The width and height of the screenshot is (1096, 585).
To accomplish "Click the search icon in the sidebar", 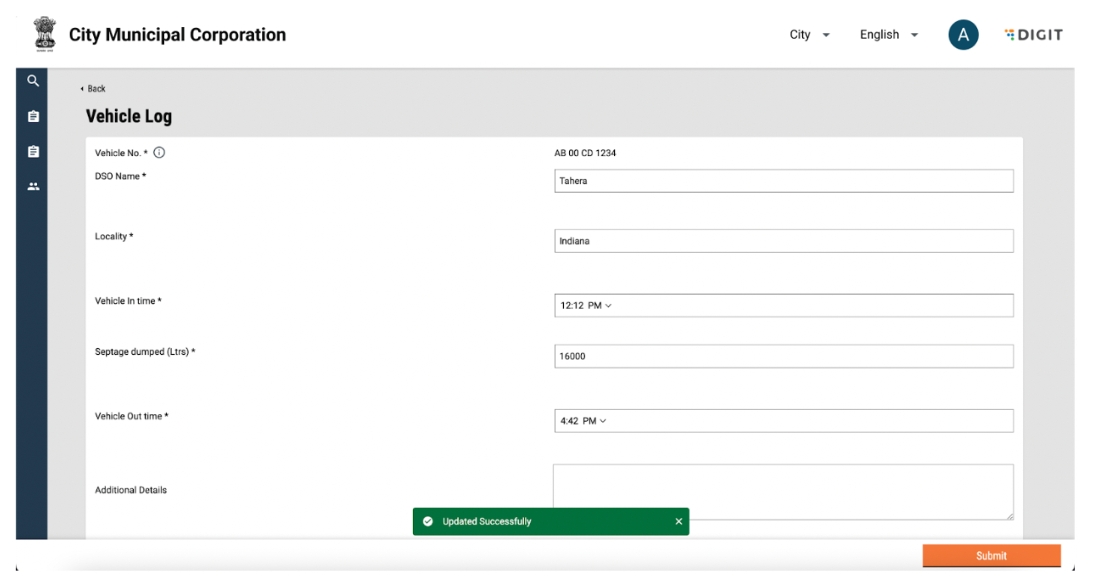I will (33, 81).
